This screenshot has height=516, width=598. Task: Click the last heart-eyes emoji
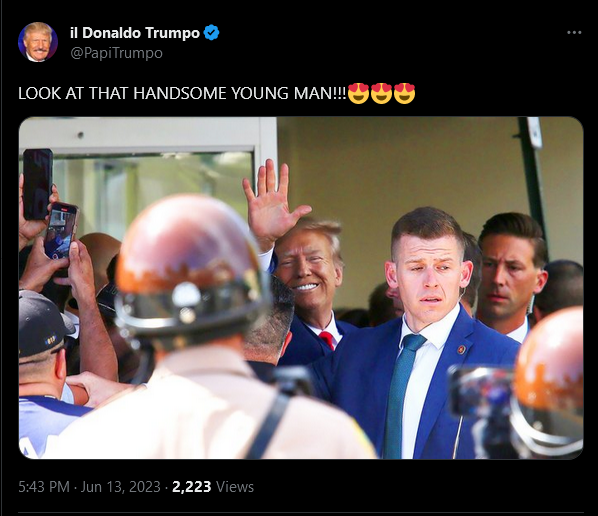click(x=404, y=93)
